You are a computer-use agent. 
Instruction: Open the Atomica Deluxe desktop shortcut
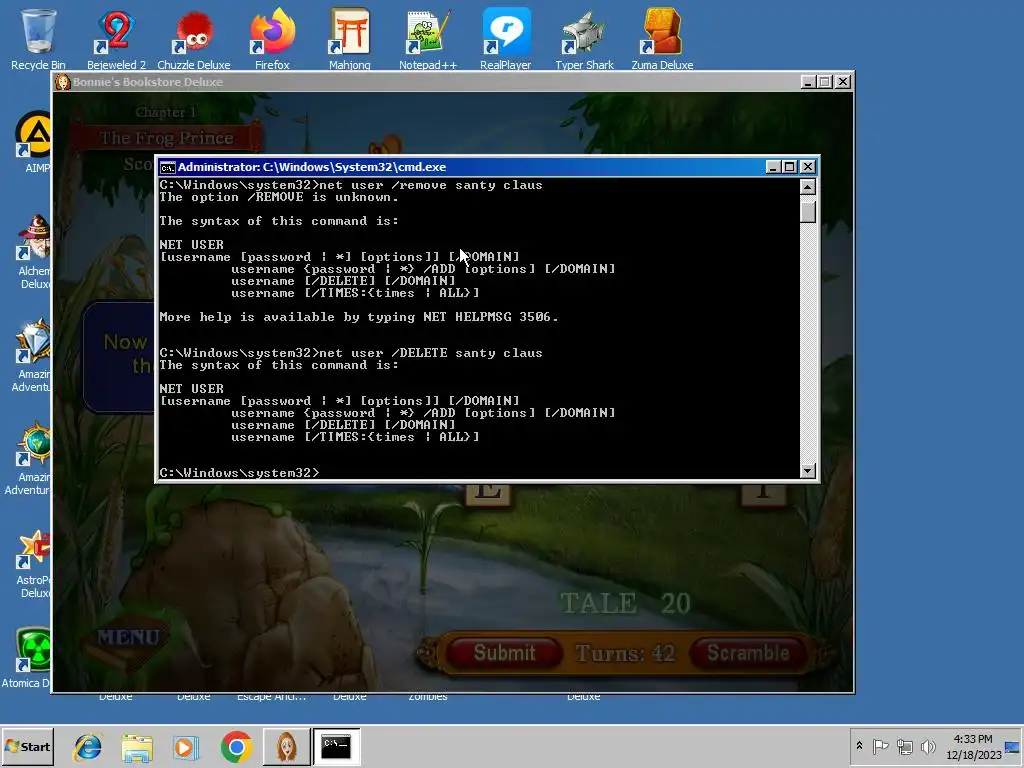coord(26,658)
